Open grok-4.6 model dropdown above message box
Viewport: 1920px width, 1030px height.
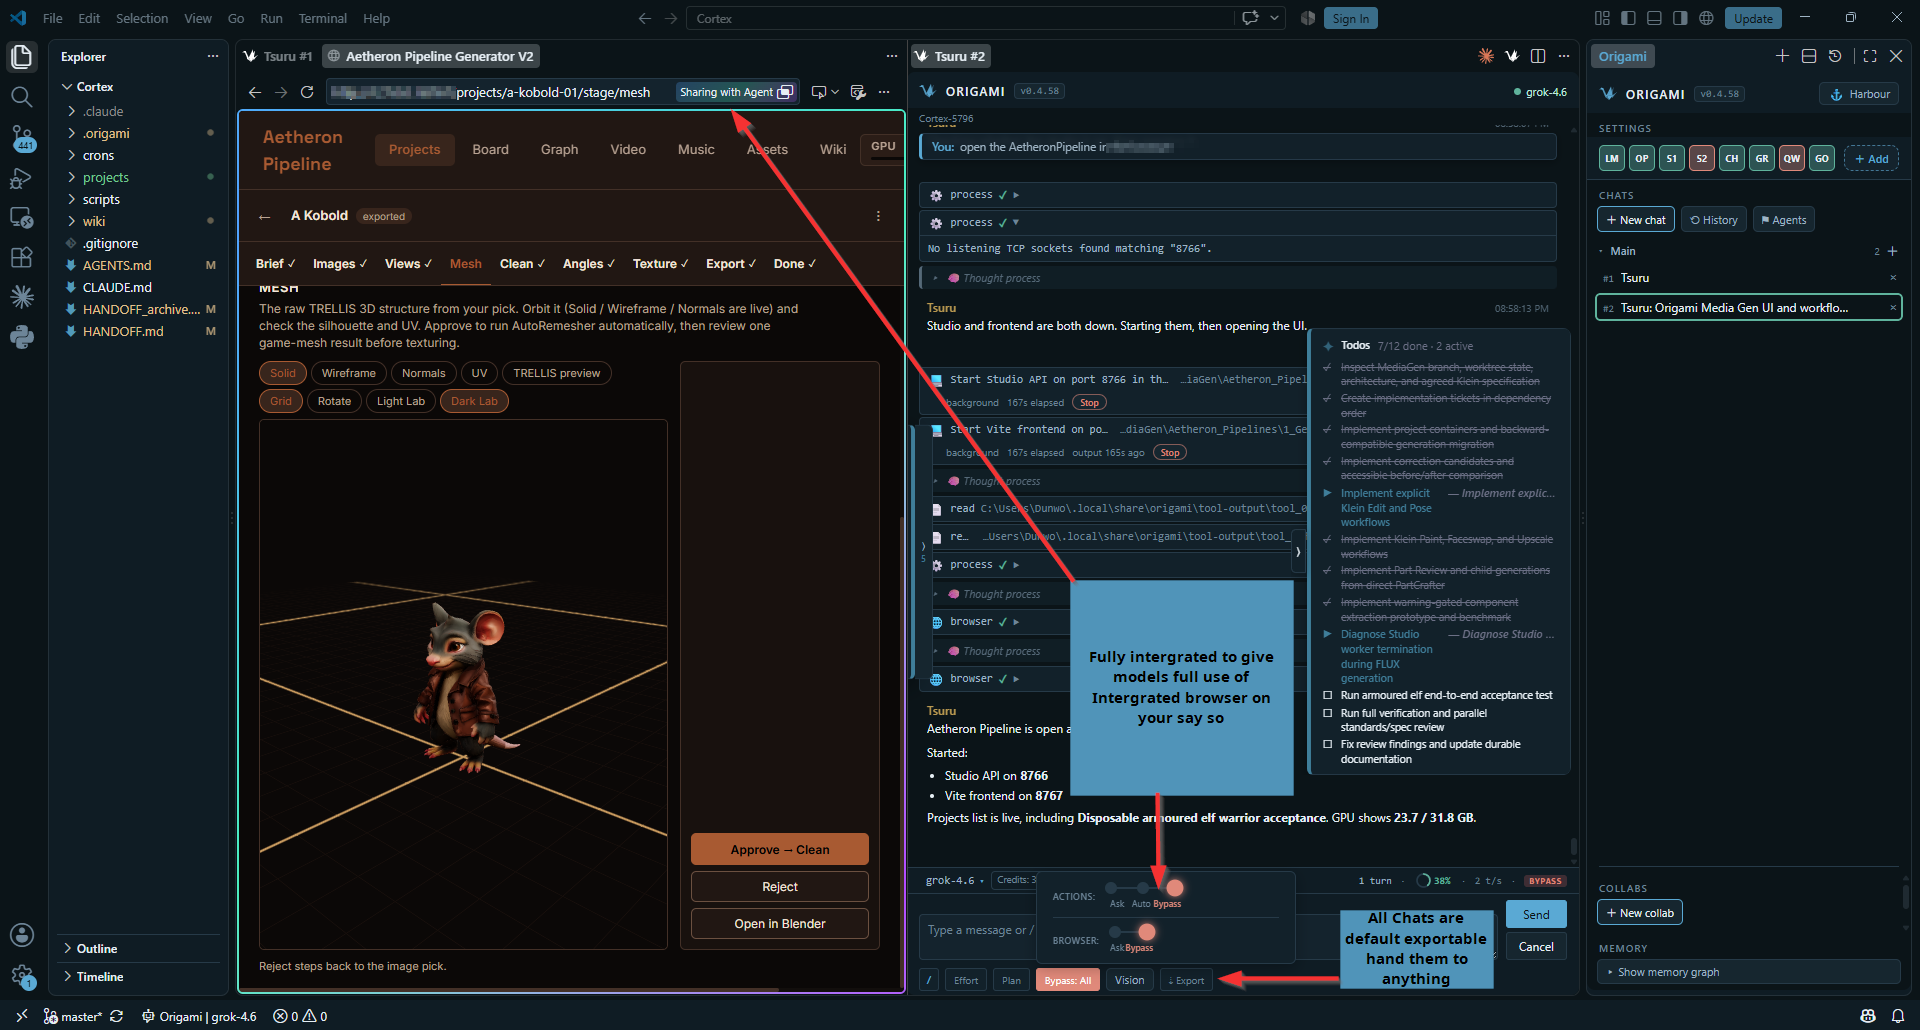pos(954,880)
